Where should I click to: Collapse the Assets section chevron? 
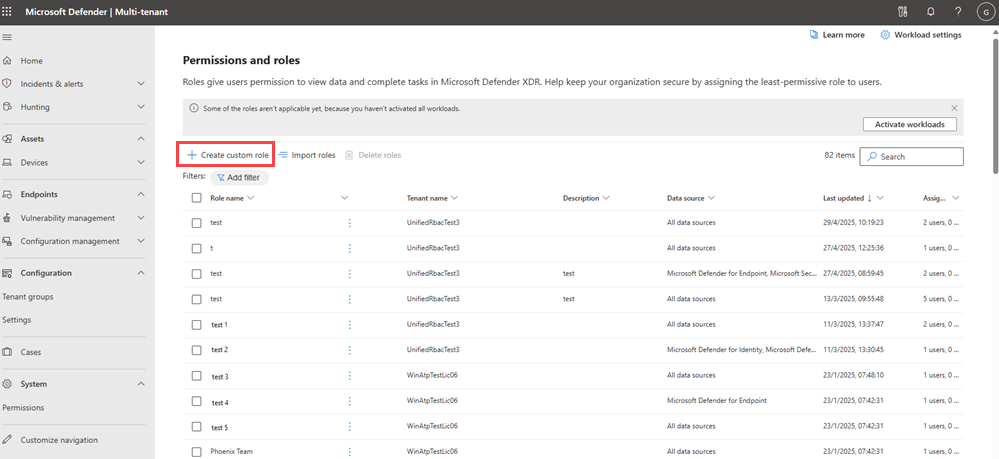click(141, 139)
